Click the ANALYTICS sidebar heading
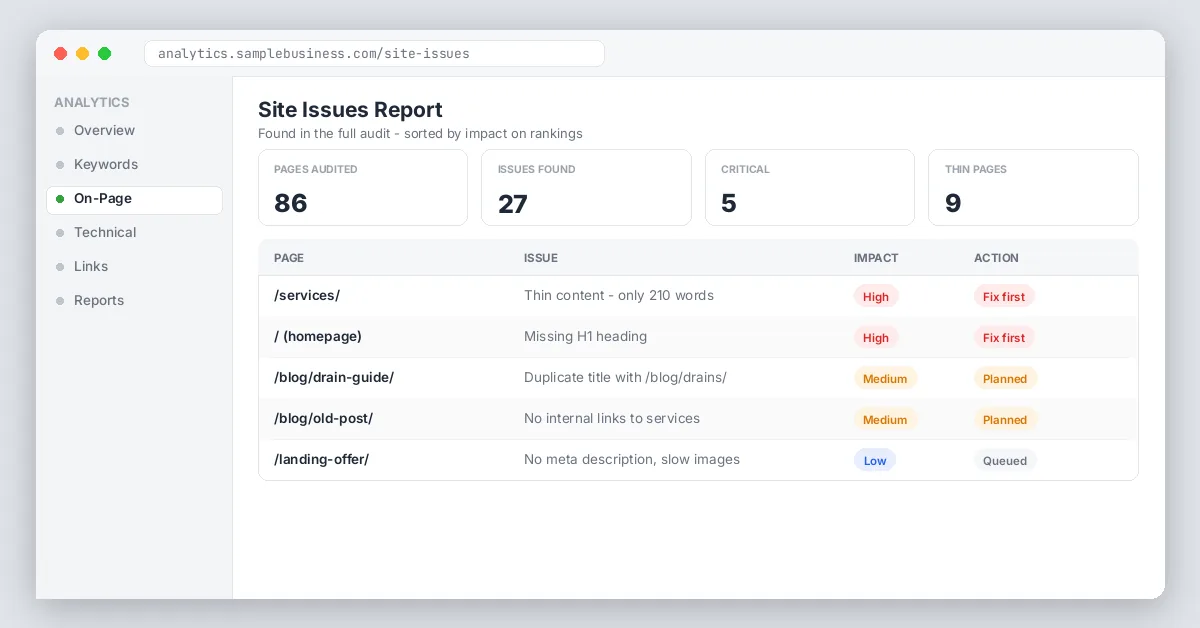The image size is (1200, 628). click(92, 102)
